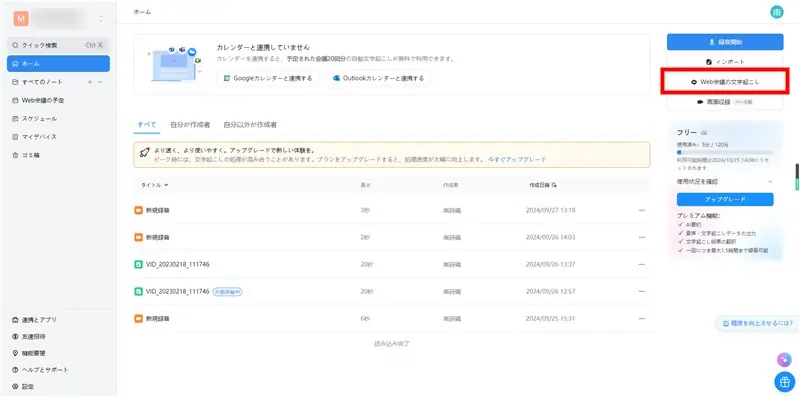This screenshot has height=397, width=800.
Task: Go to ホーム in the sidebar
Action: click(58, 64)
